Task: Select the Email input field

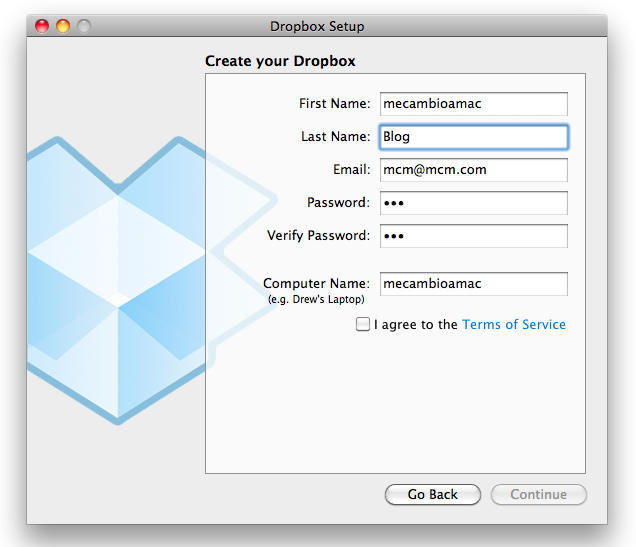Action: 473,170
